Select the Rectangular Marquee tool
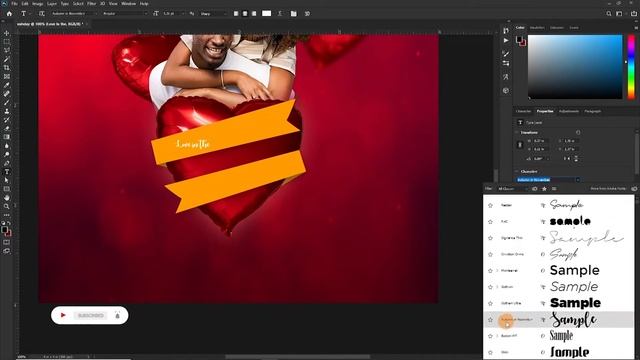 click(7, 42)
